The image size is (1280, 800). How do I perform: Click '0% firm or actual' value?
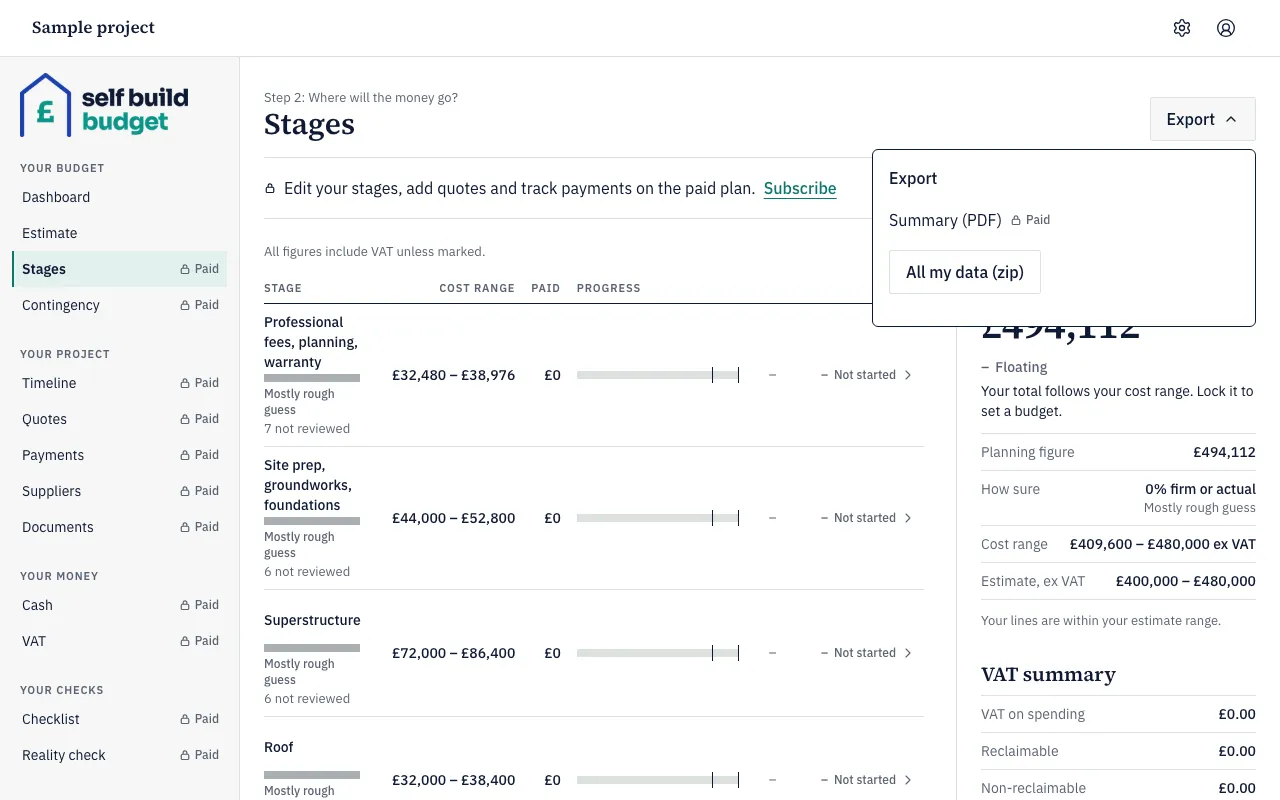[1200, 489]
